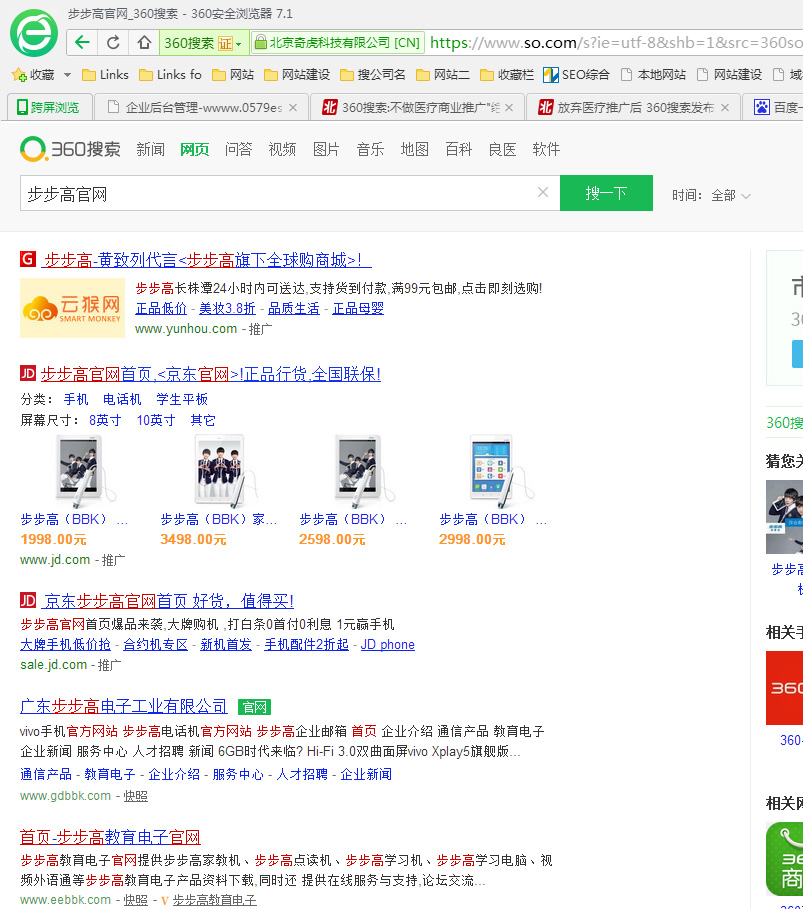Select the 百科 search category
803x909 pixels.
(459, 150)
